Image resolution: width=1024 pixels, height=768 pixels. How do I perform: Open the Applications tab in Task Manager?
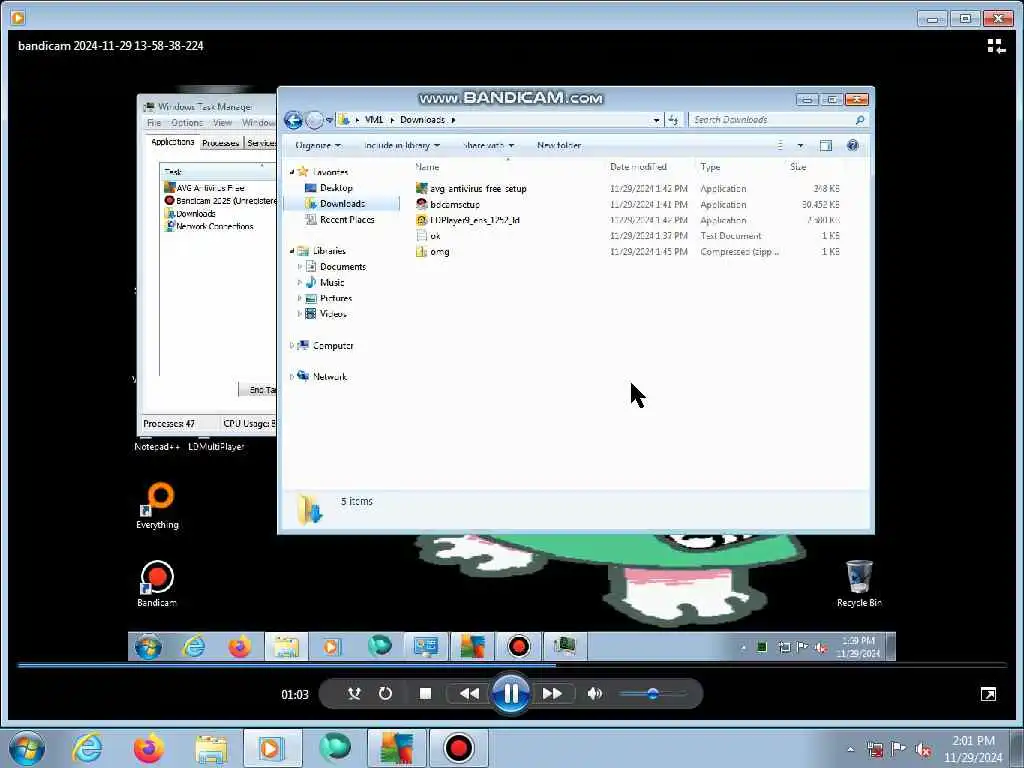coord(172,142)
